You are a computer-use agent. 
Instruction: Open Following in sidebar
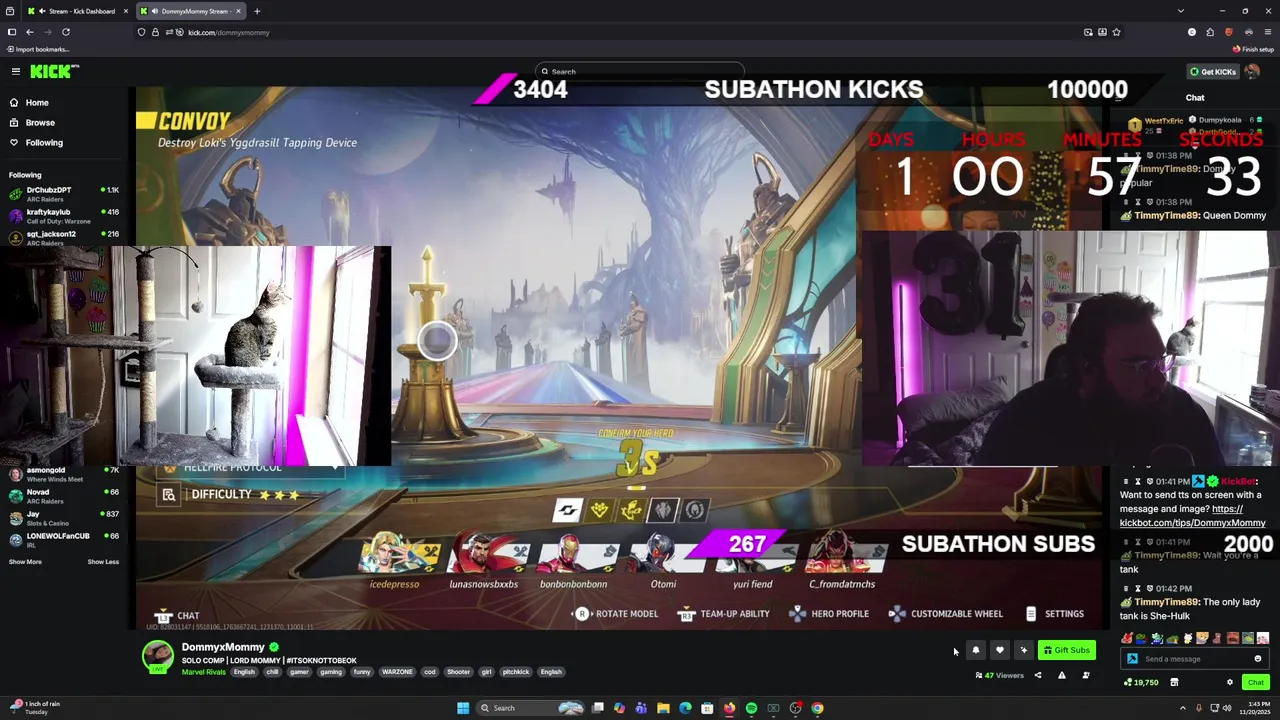coord(44,142)
